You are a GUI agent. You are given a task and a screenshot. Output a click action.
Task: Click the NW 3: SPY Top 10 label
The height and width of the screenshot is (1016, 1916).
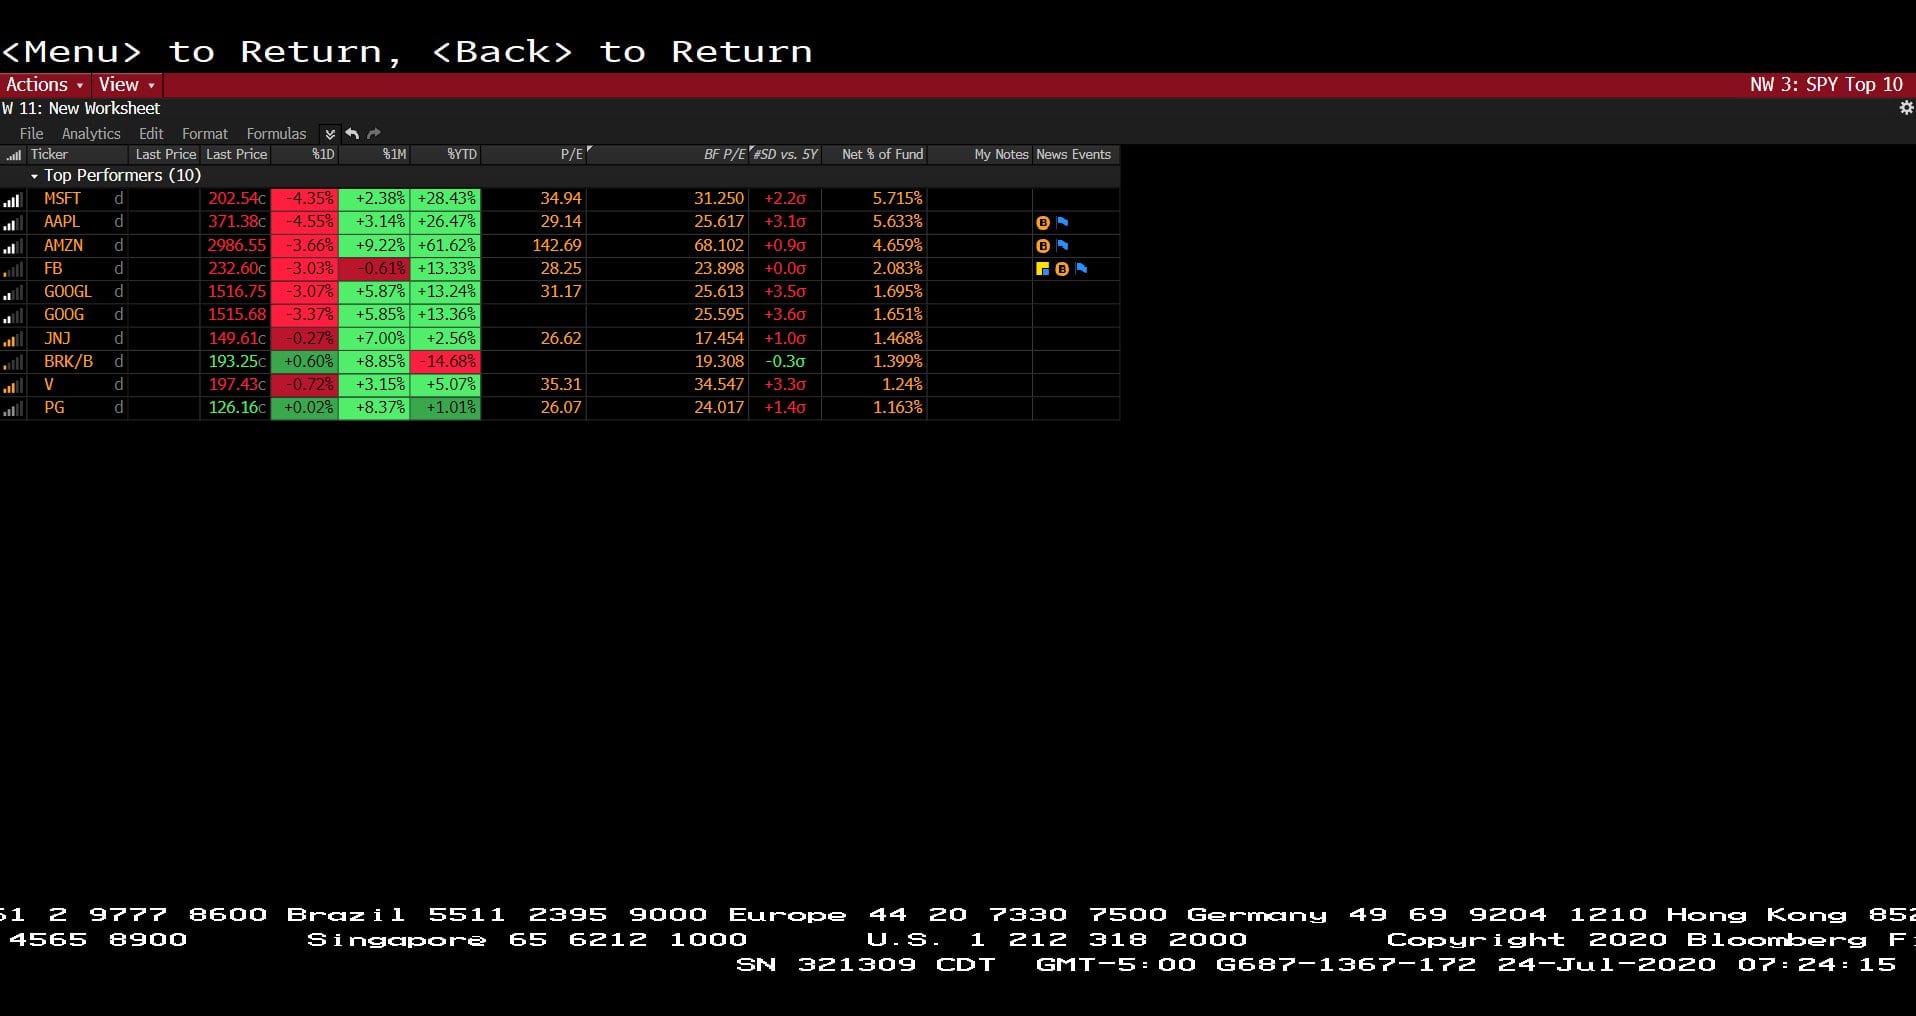[1826, 84]
